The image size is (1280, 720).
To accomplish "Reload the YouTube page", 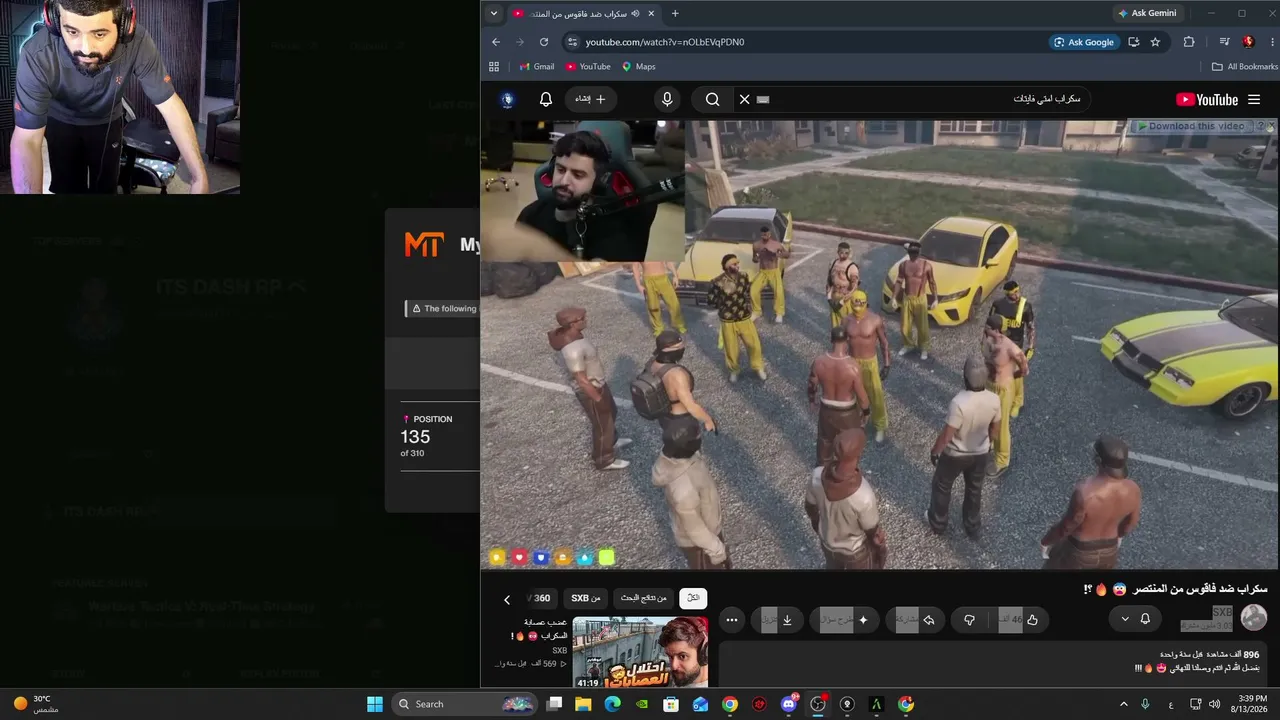I will pos(544,42).
